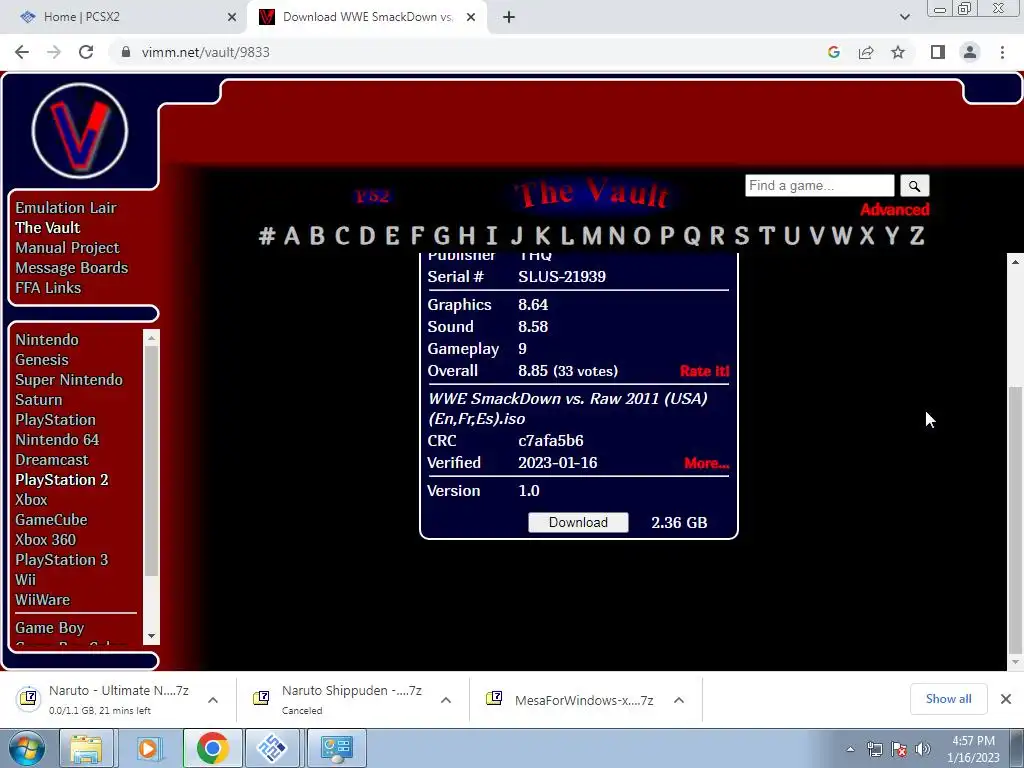
Task: Click the Download button
Action: point(578,522)
